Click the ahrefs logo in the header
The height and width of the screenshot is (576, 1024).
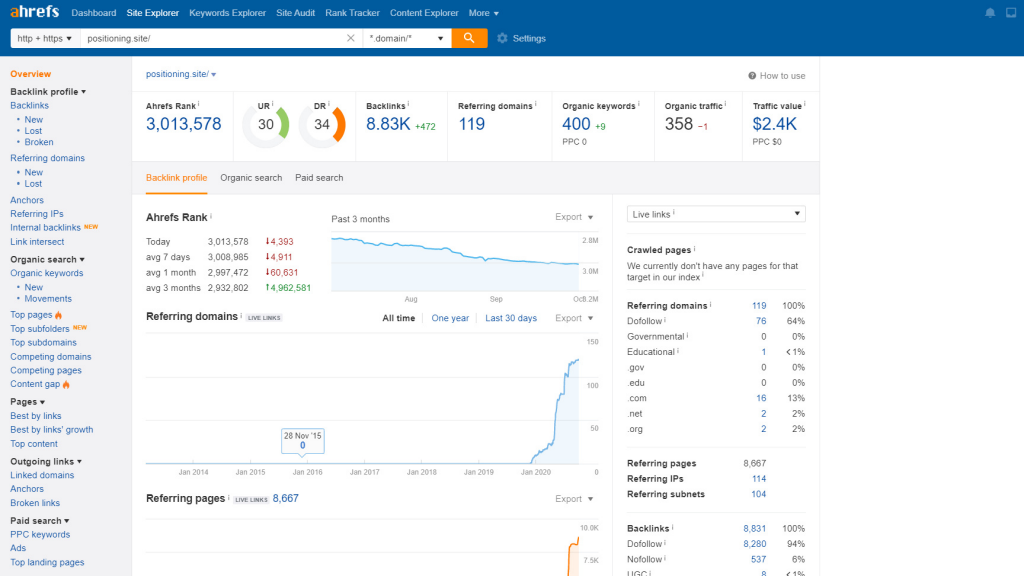35,13
